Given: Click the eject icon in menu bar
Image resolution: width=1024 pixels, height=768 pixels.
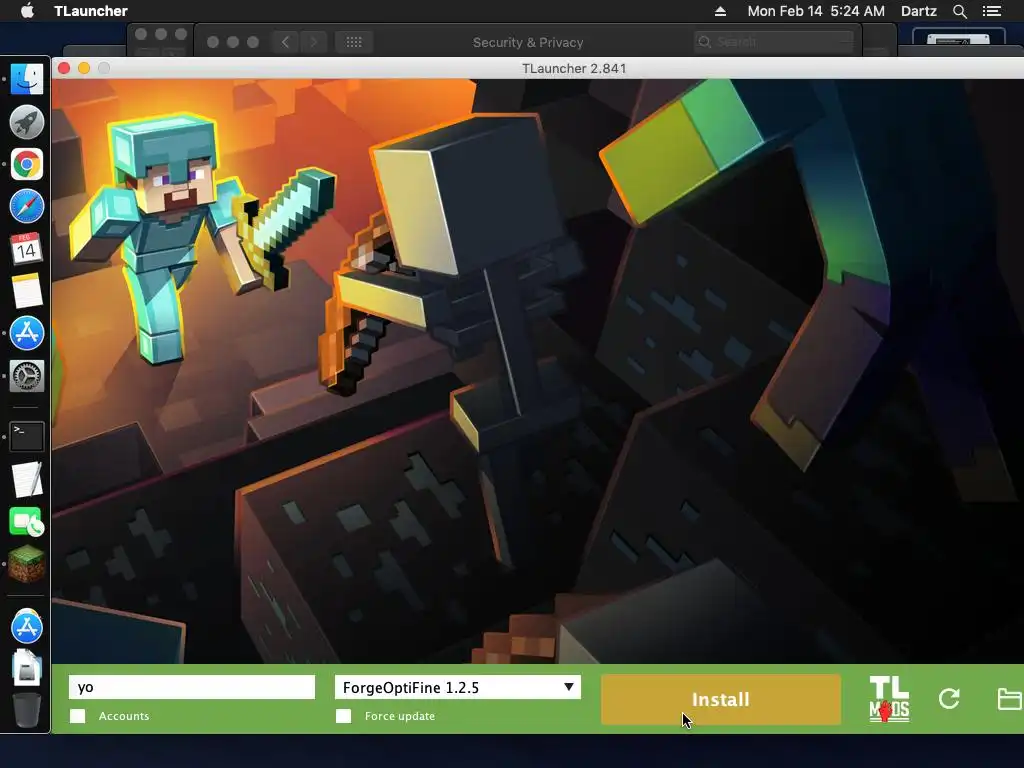Looking at the screenshot, I should (x=720, y=11).
